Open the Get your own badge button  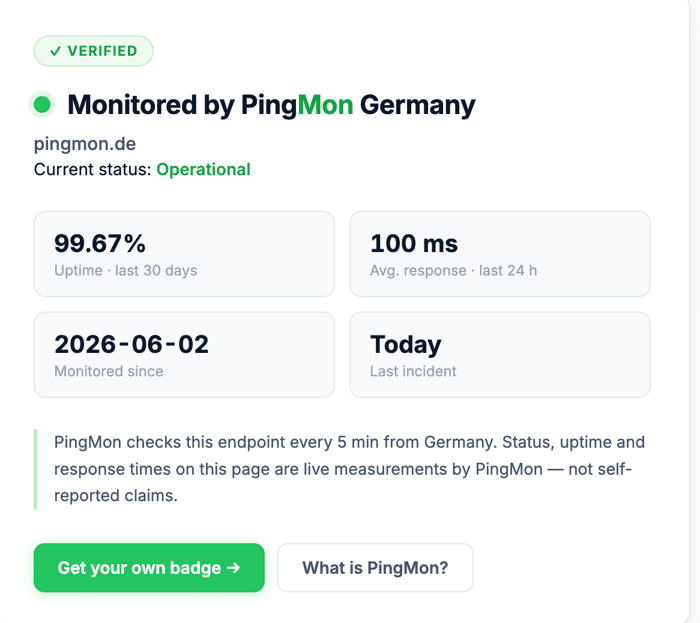pos(149,568)
